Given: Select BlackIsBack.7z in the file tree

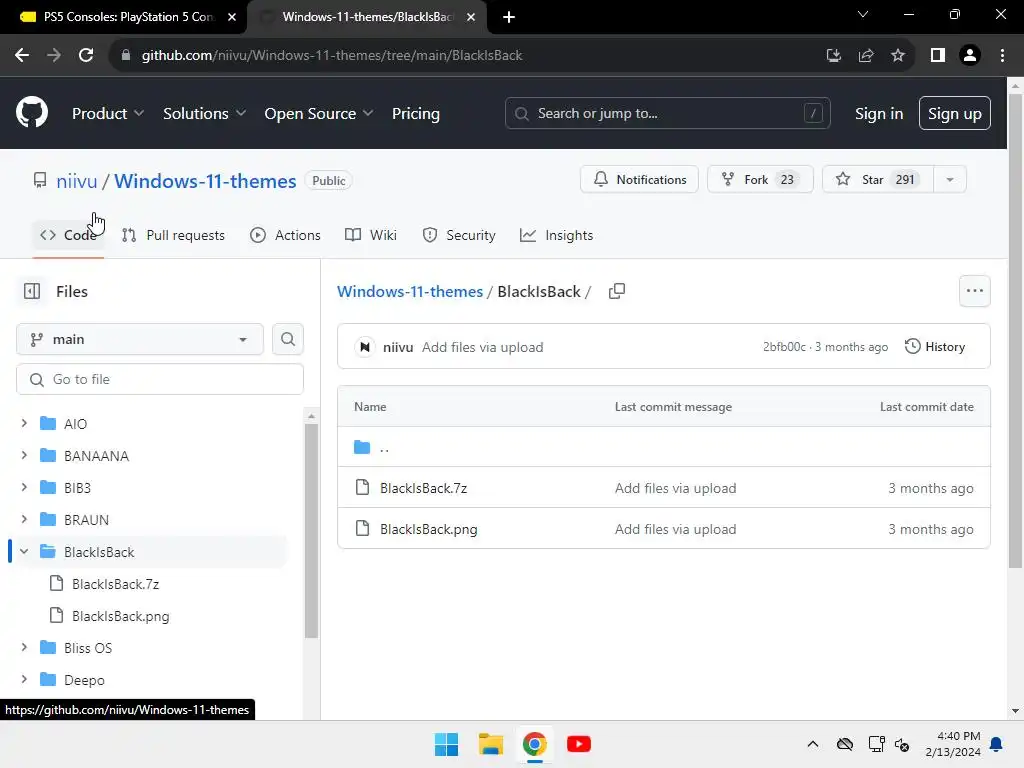Looking at the screenshot, I should point(116,584).
